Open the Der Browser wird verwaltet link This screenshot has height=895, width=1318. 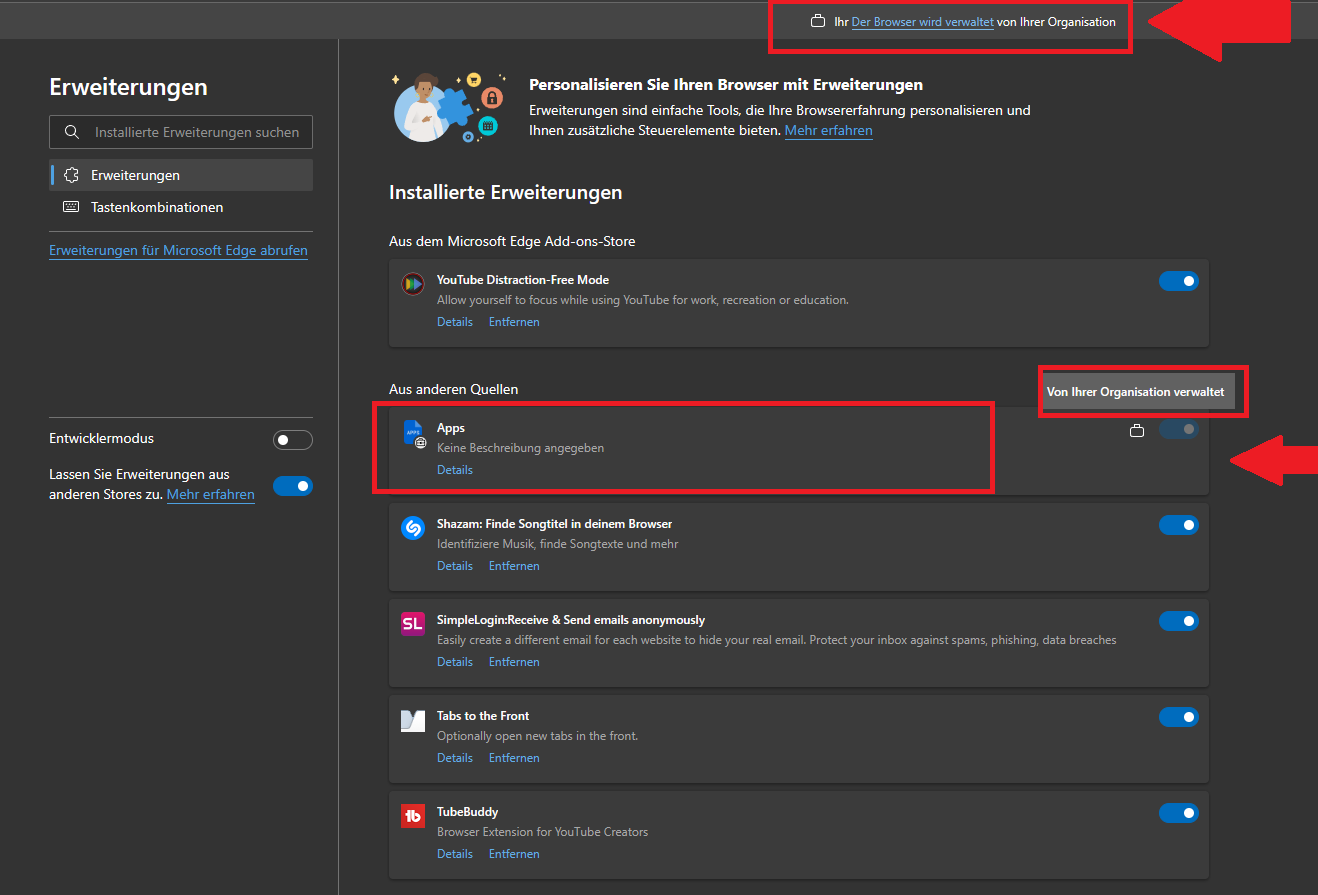point(921,21)
